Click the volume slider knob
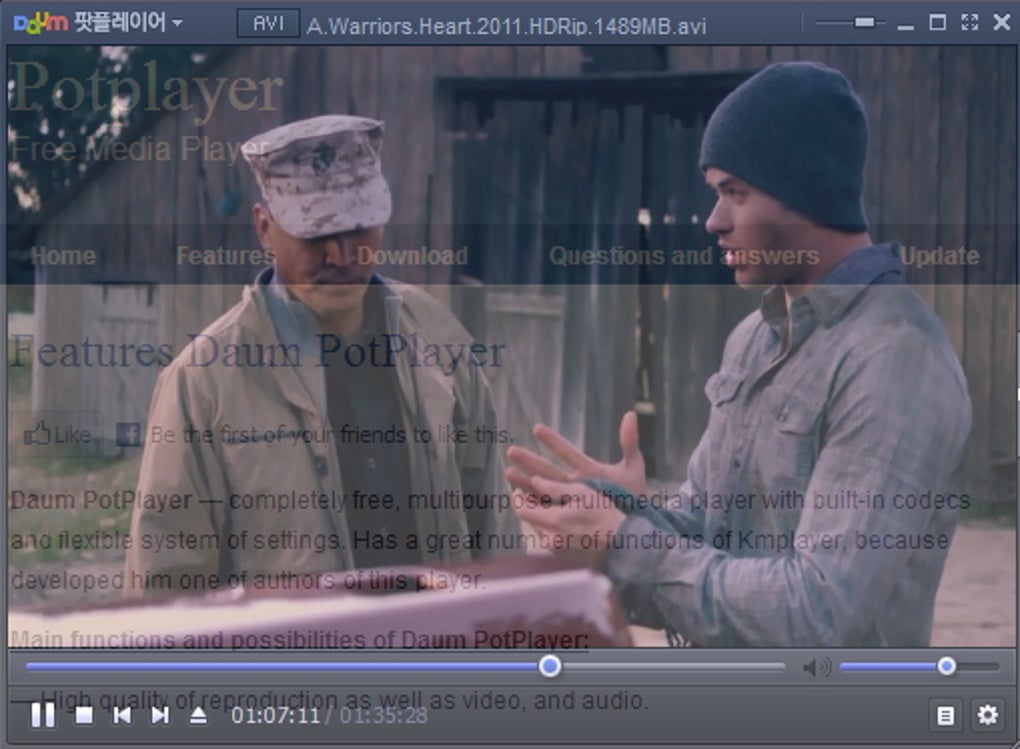 coord(946,666)
